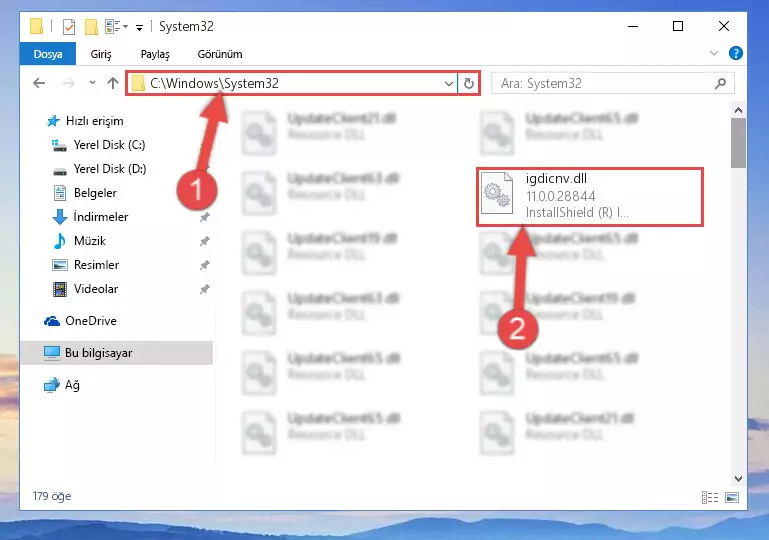Refresh the System32 folder view
769x540 pixels.
pos(469,83)
